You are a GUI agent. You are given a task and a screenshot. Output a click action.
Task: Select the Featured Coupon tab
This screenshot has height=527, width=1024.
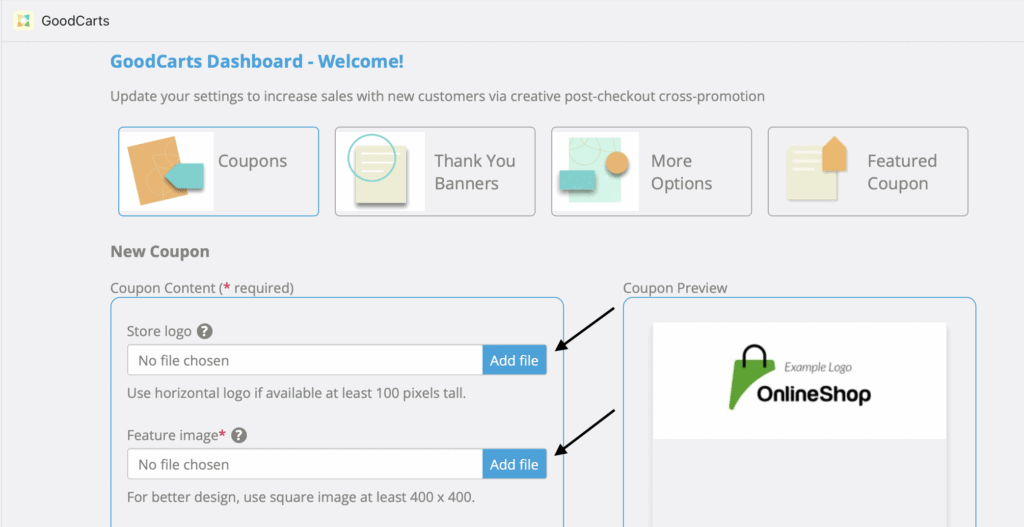tap(868, 172)
